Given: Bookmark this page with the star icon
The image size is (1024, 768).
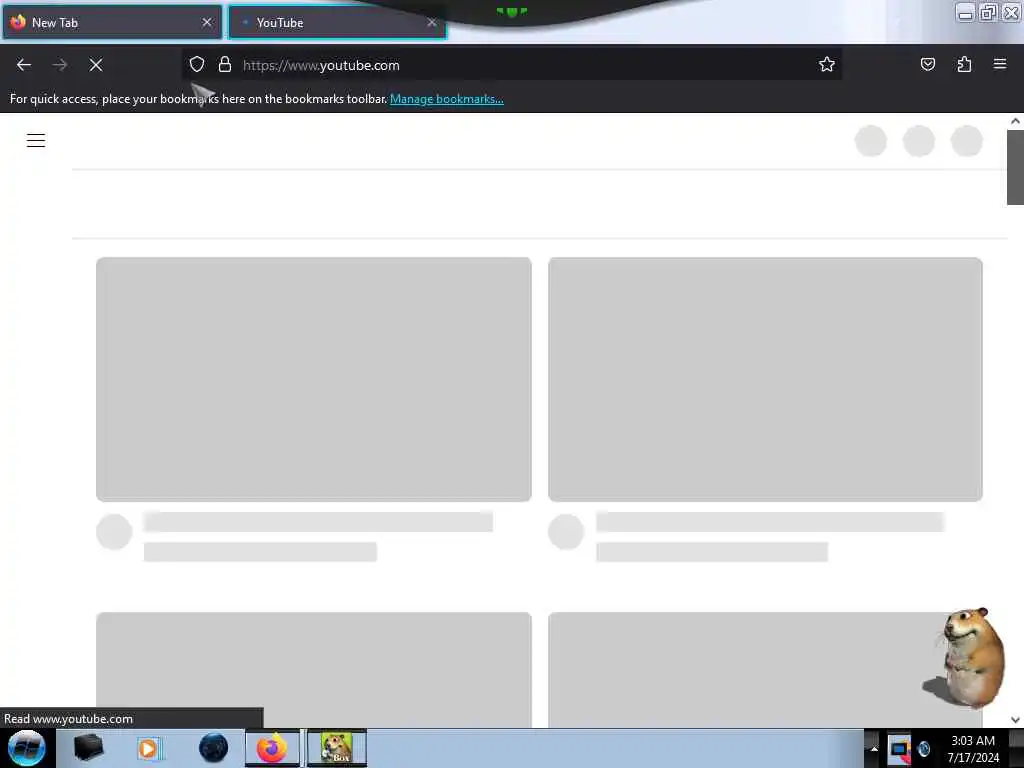Looking at the screenshot, I should tap(827, 64).
